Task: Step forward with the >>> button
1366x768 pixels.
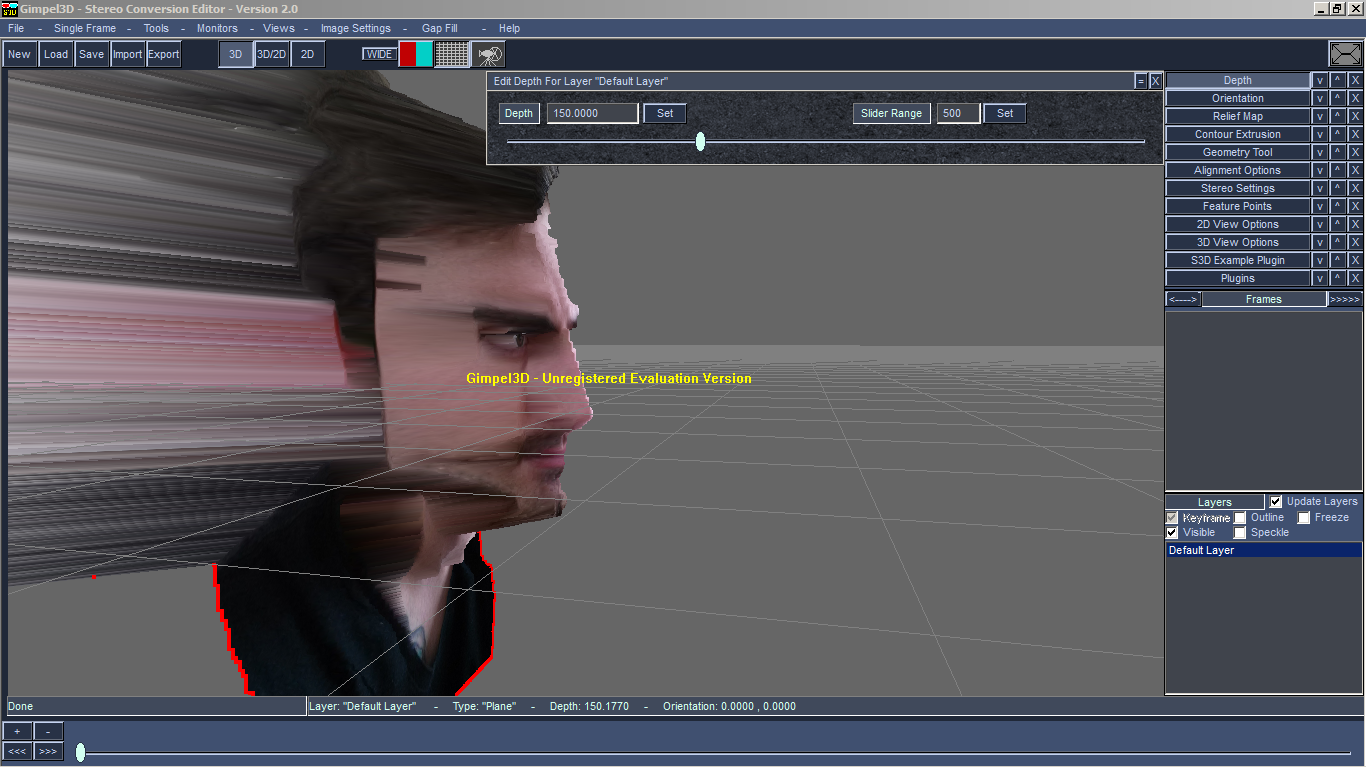Action: click(x=48, y=751)
